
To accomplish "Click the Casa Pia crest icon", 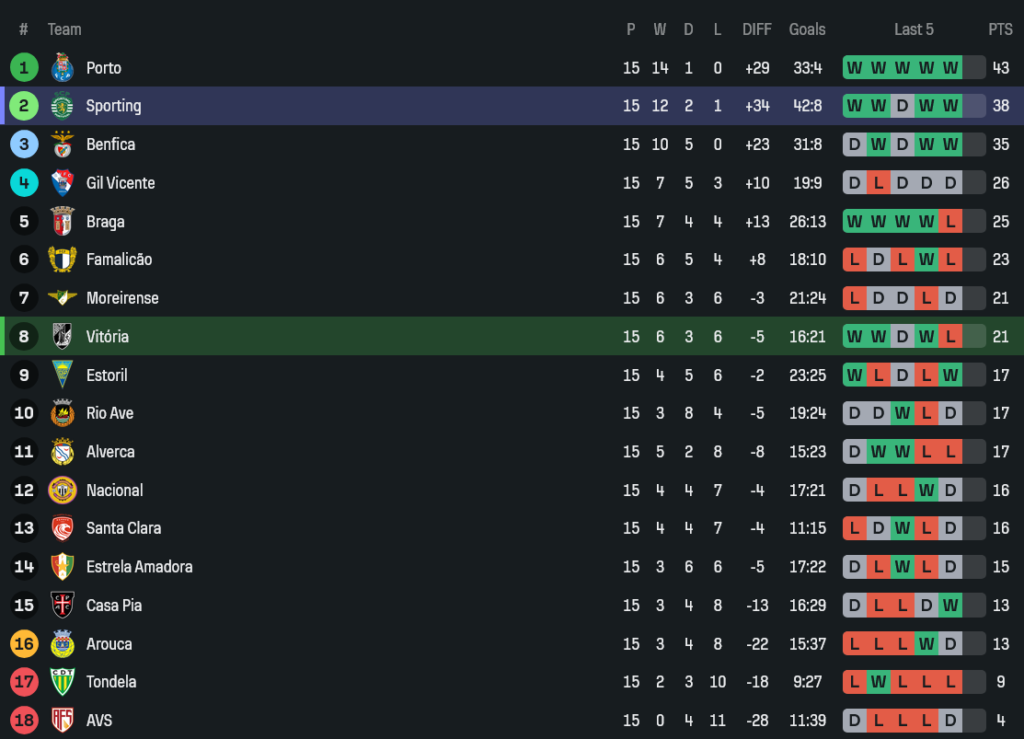I will [x=63, y=605].
